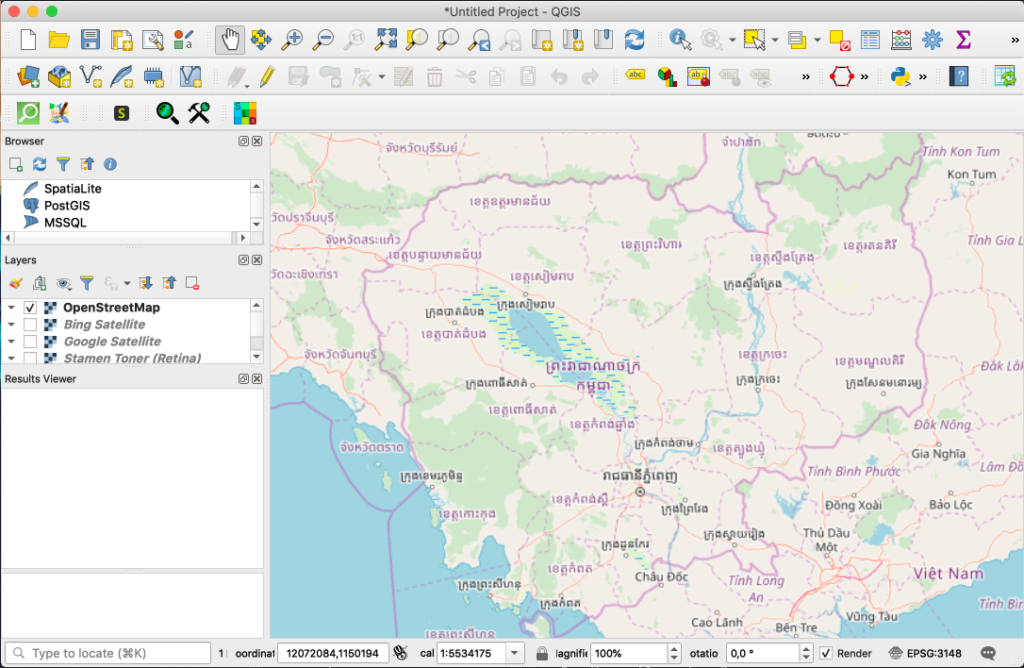Viewport: 1024px width, 668px height.
Task: Expand the Stamen Toner layer tree arrow
Action: [x=11, y=358]
